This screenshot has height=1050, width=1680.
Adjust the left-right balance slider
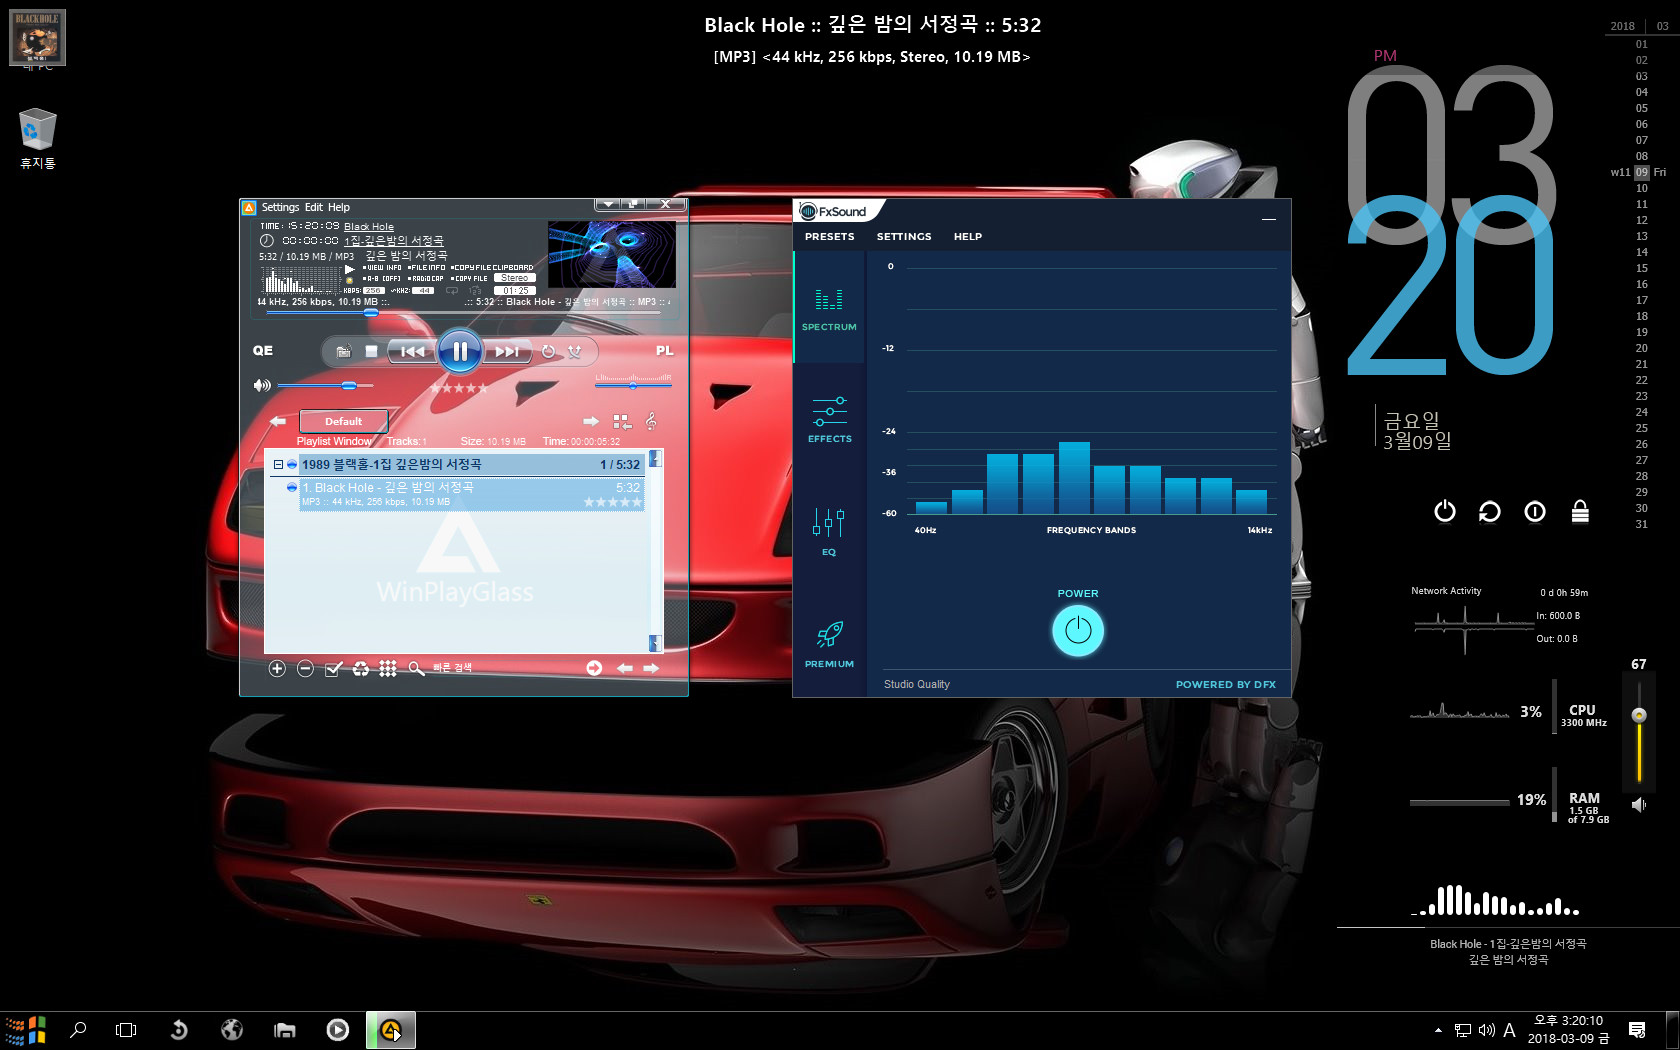pyautogui.click(x=633, y=385)
